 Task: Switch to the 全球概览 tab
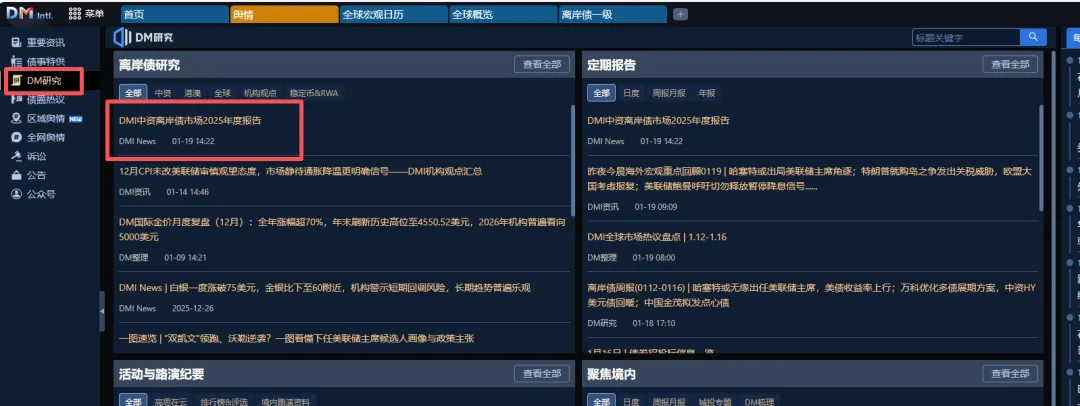point(503,14)
